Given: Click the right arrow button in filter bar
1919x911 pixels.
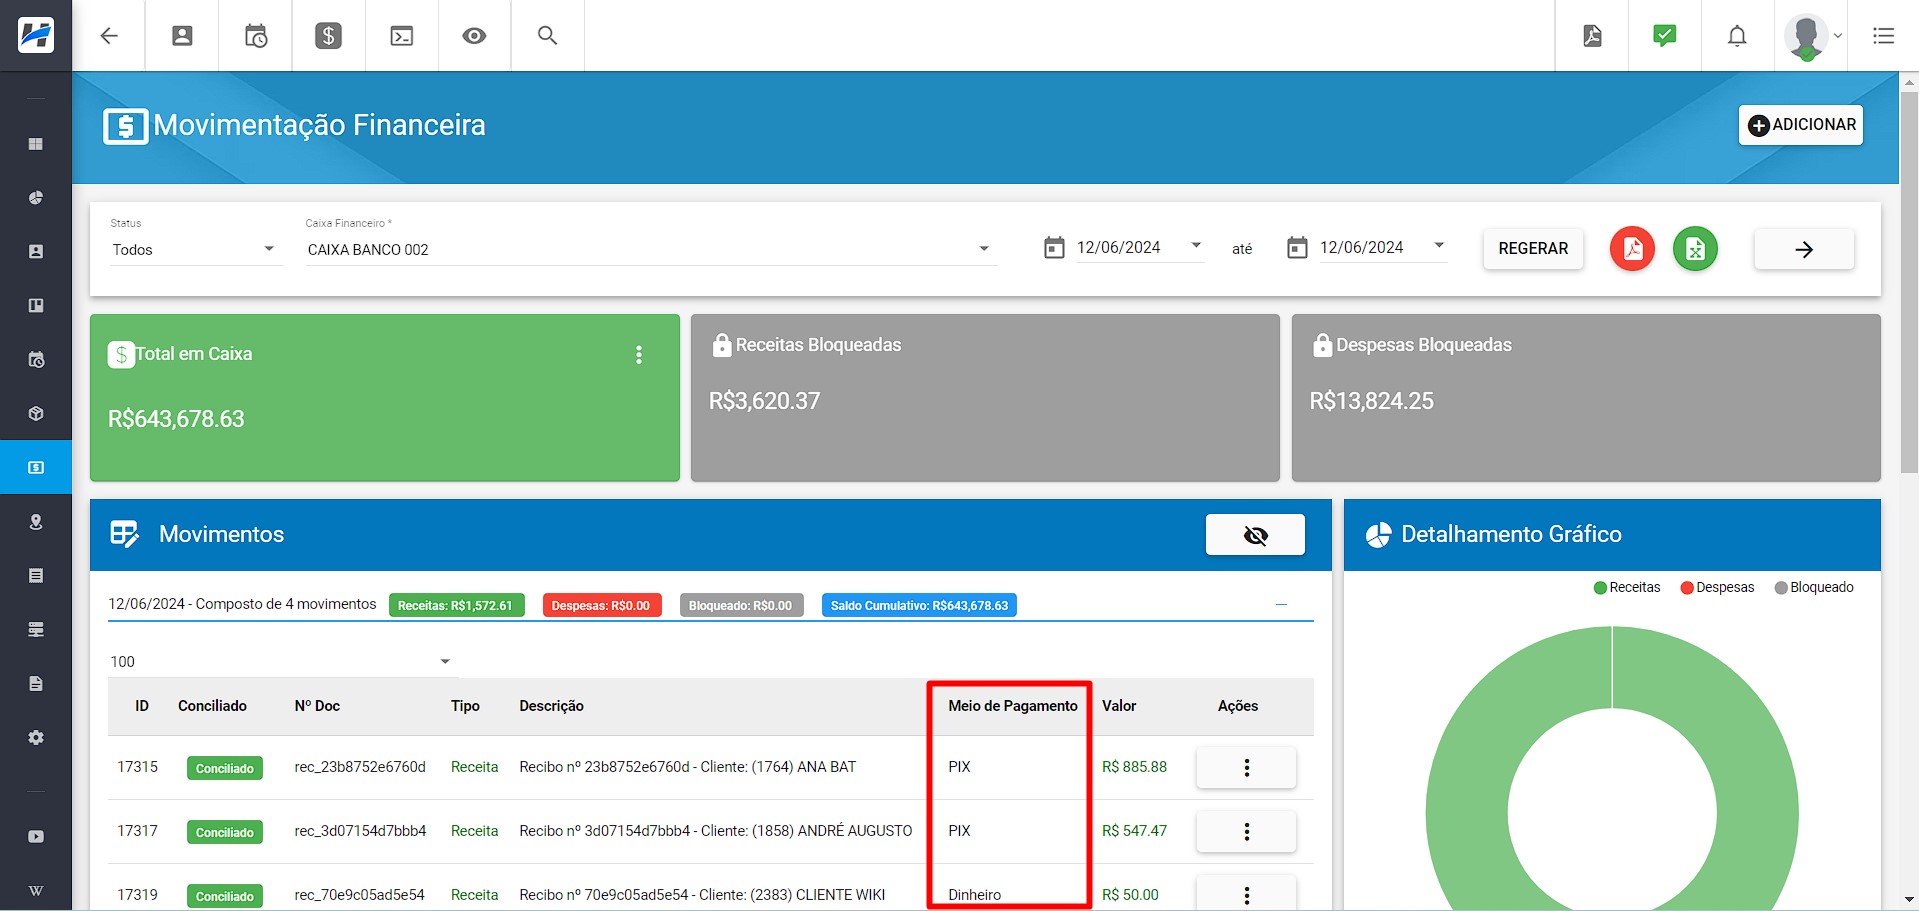Looking at the screenshot, I should coord(1804,250).
